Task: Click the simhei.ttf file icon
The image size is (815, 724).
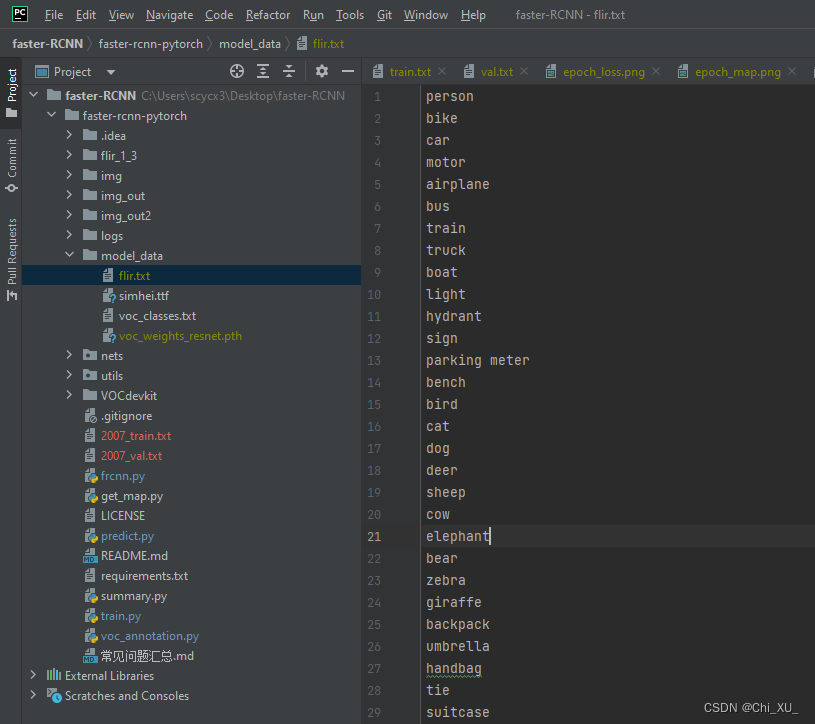Action: pyautogui.click(x=109, y=296)
